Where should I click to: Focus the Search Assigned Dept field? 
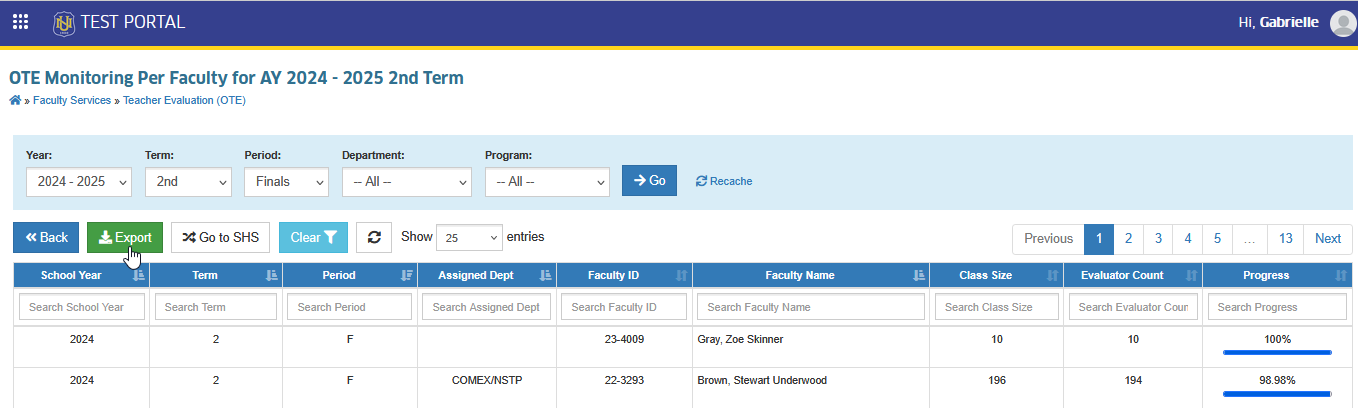[x=486, y=307]
